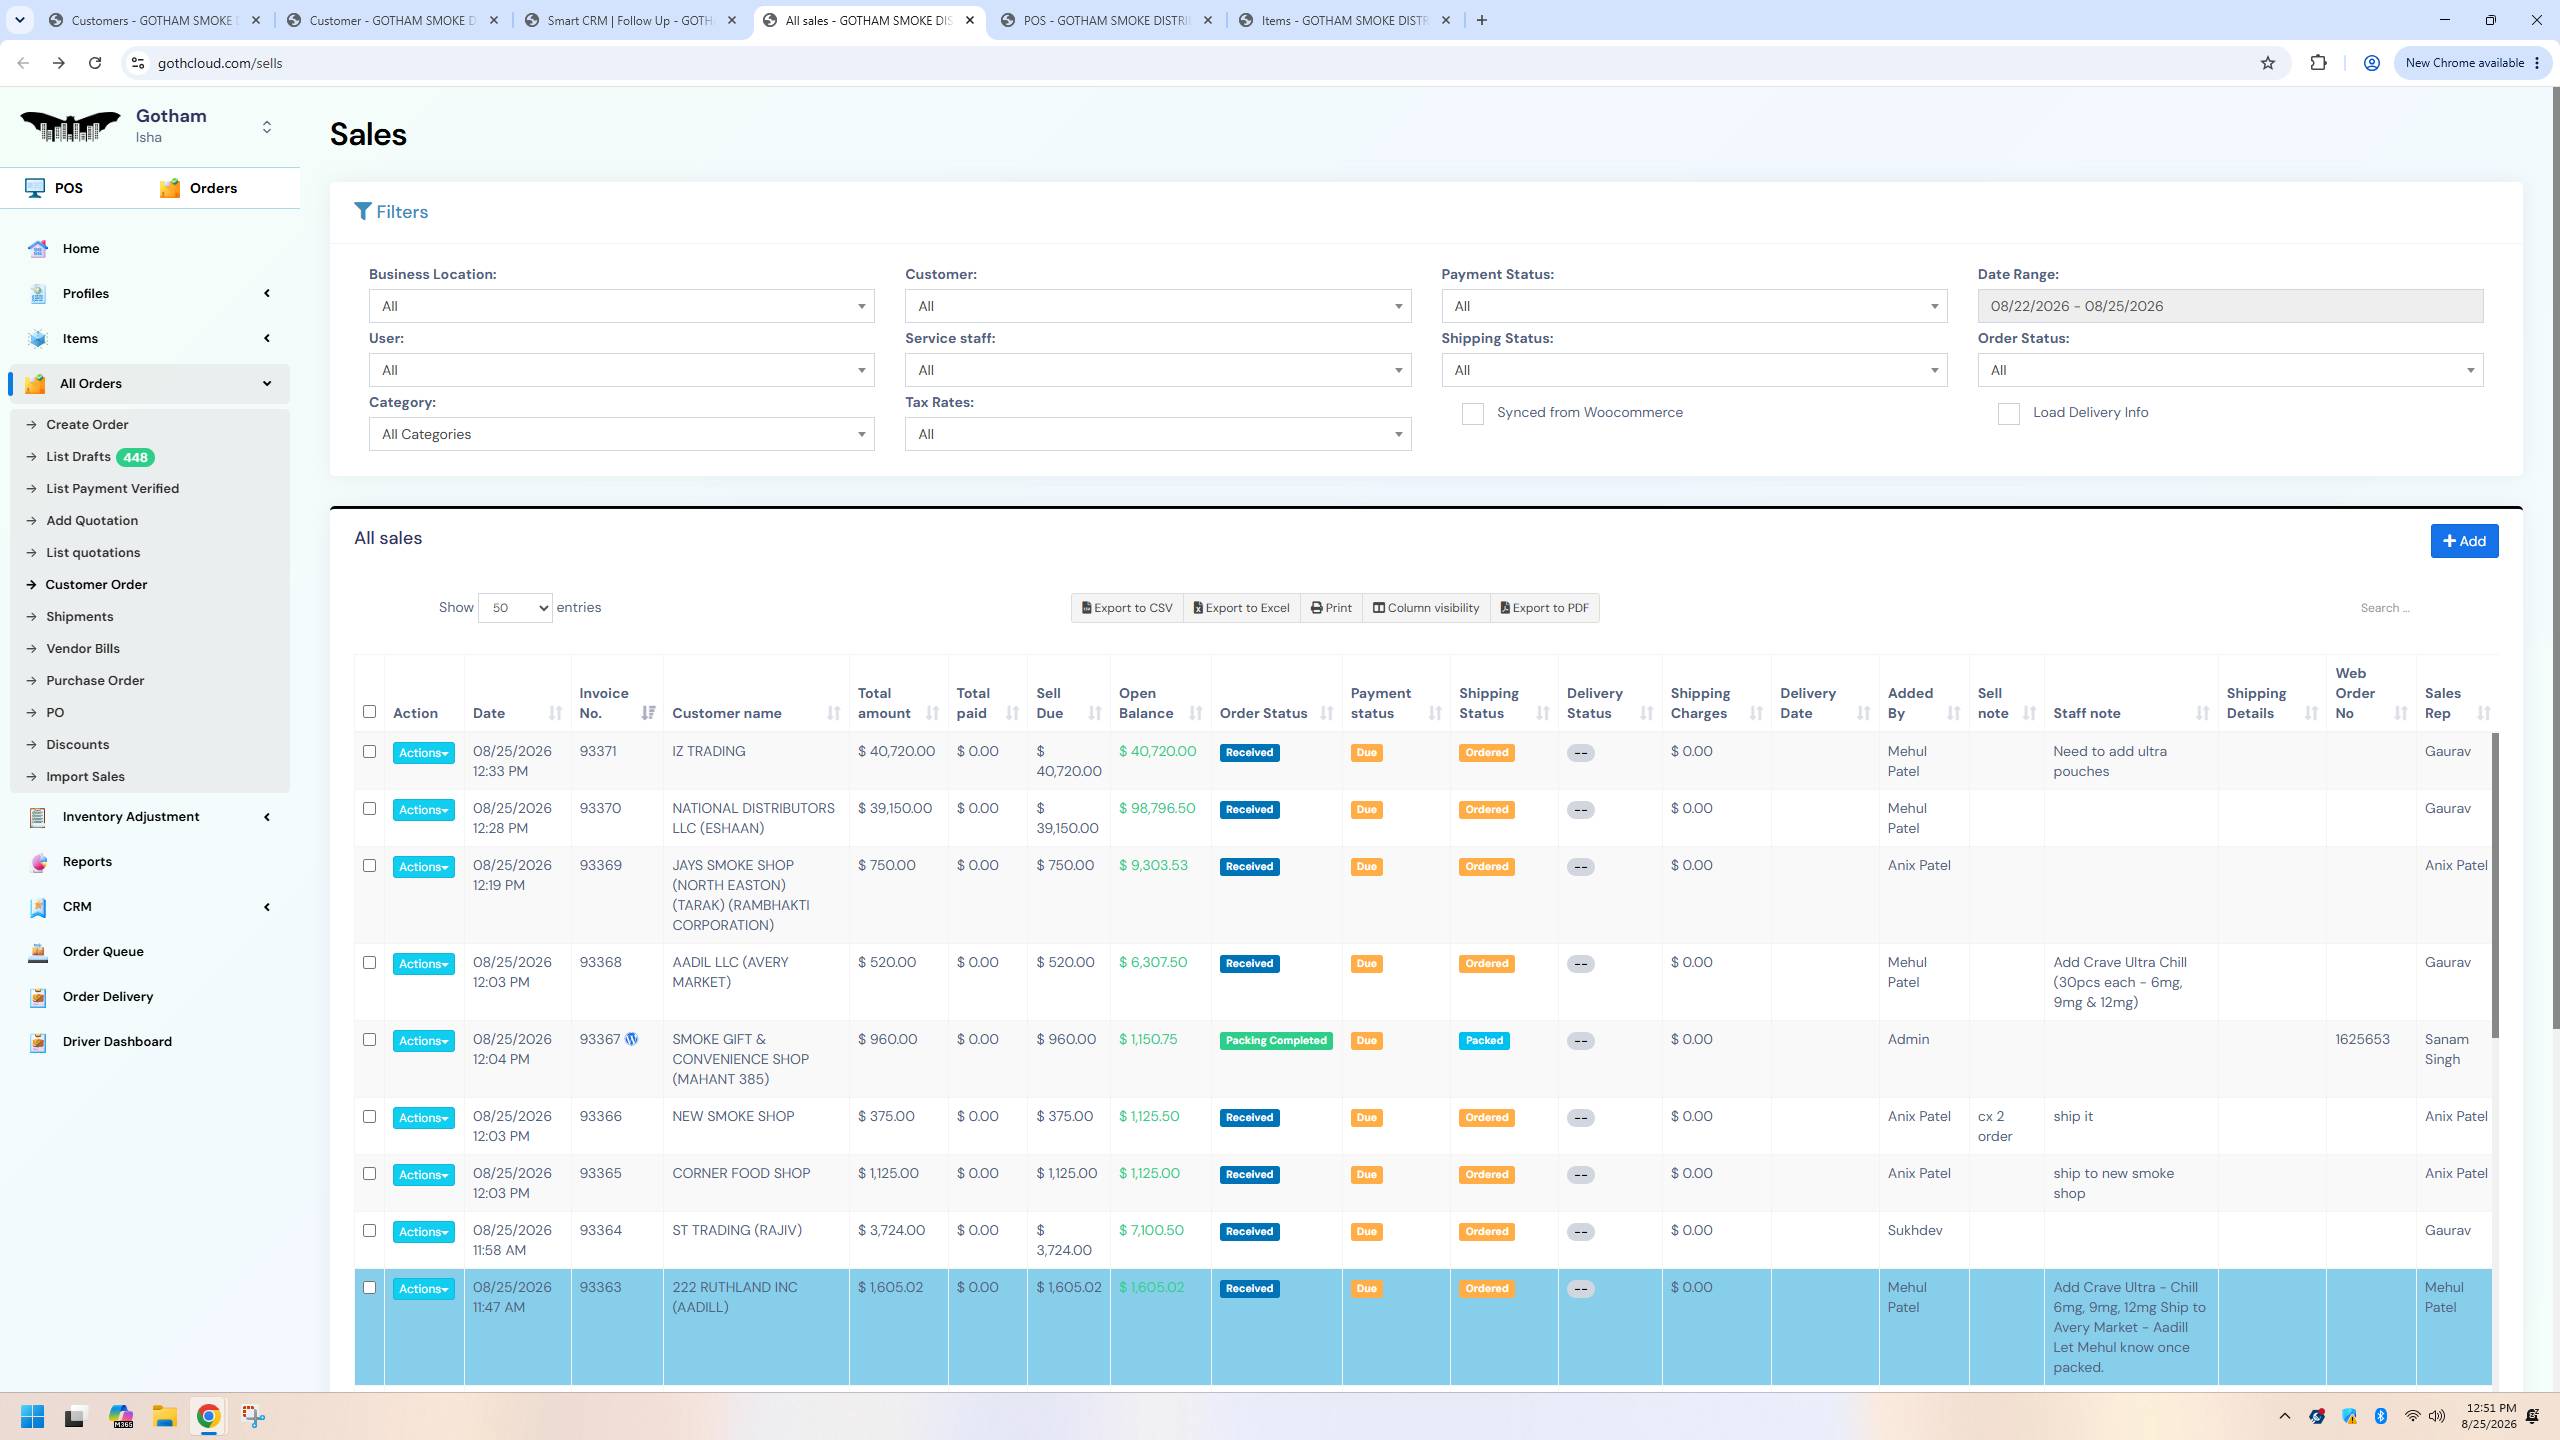Screen dimensions: 2560x1440
Task: Open File Explorer from the taskbar
Action: 164,1416
